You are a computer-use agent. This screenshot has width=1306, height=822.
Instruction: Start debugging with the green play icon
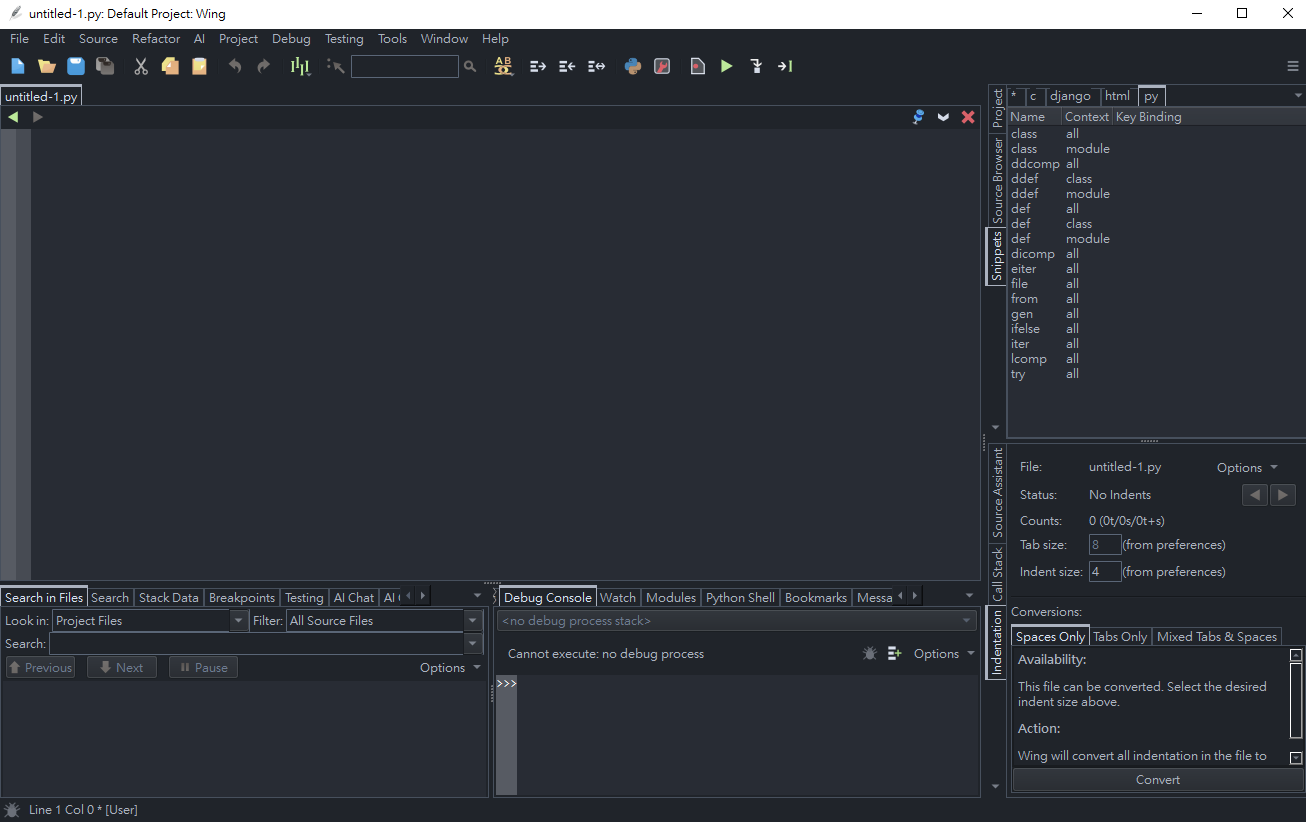pos(726,66)
